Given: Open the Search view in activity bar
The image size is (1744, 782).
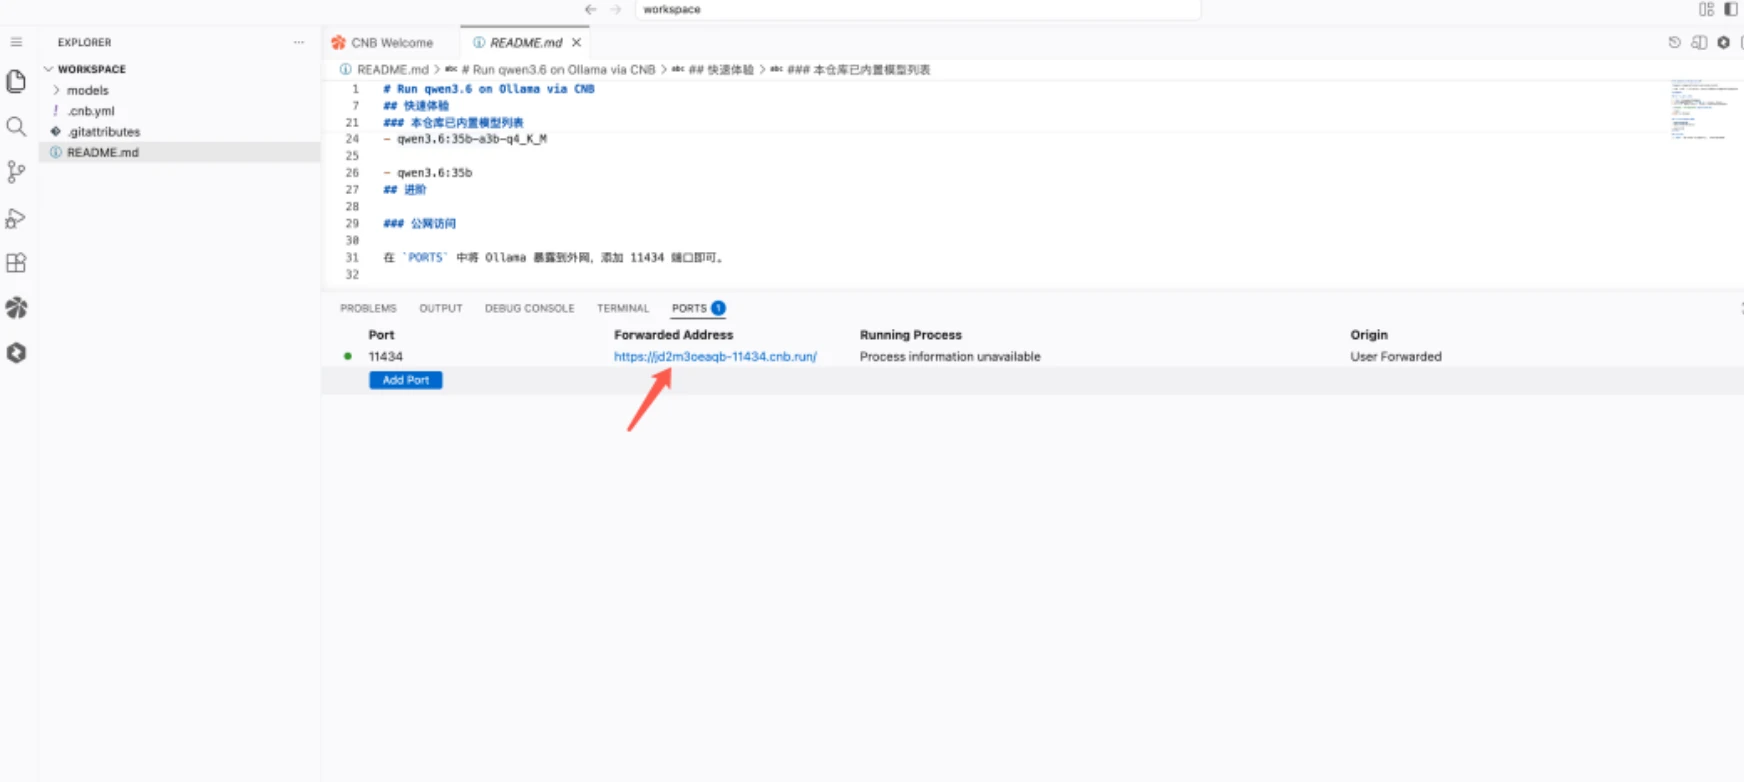Looking at the screenshot, I should (16, 127).
